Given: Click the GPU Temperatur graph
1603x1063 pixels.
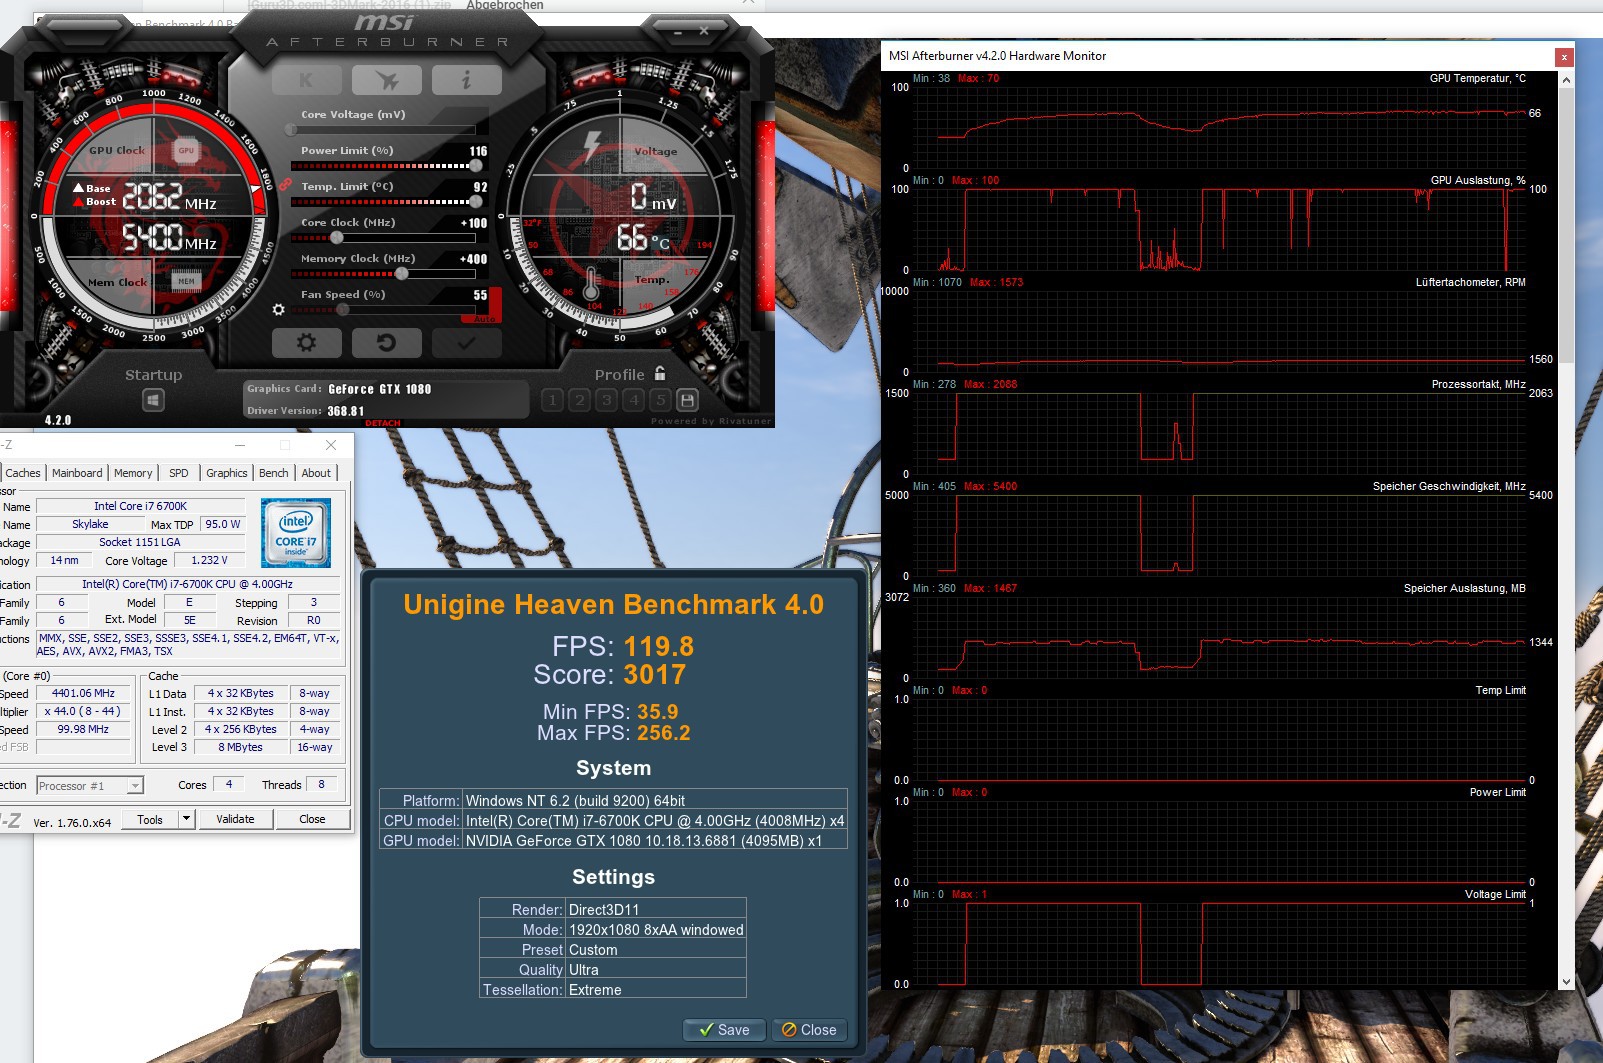Looking at the screenshot, I should tap(1220, 127).
